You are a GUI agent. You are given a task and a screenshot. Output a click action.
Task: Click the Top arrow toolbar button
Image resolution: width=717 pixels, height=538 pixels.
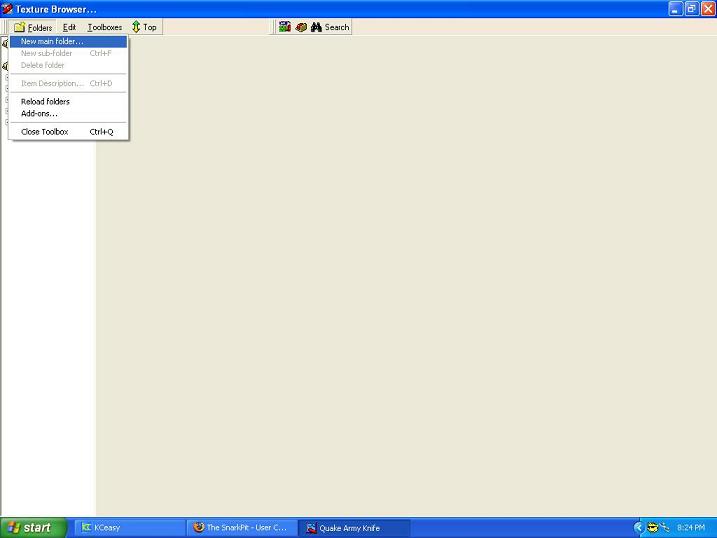[x=144, y=27]
